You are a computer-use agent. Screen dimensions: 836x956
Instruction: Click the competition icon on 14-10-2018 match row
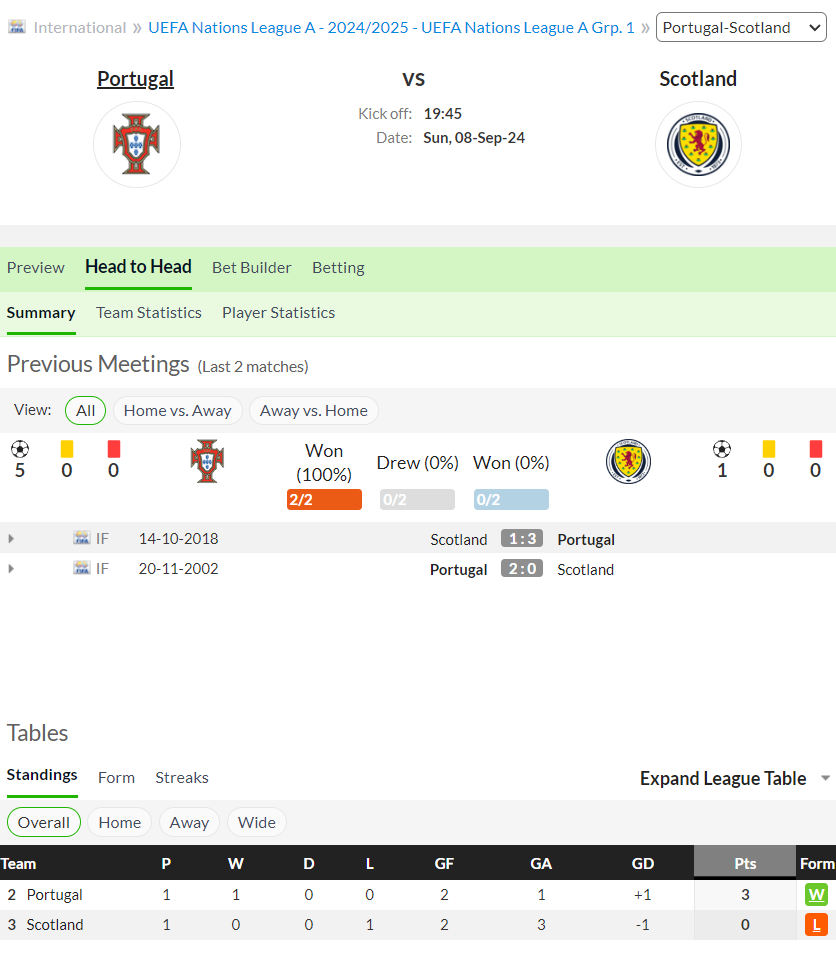click(x=82, y=538)
